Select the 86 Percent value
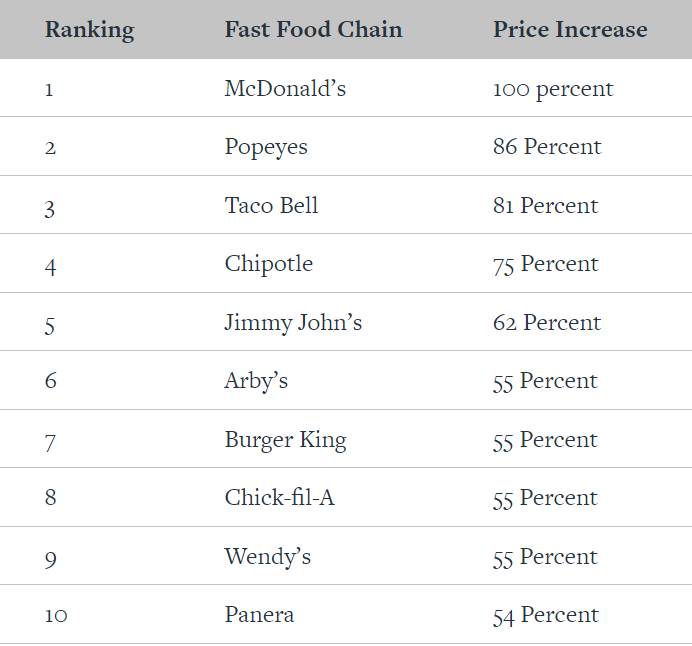Viewport: 692px width, 646px height. point(547,147)
